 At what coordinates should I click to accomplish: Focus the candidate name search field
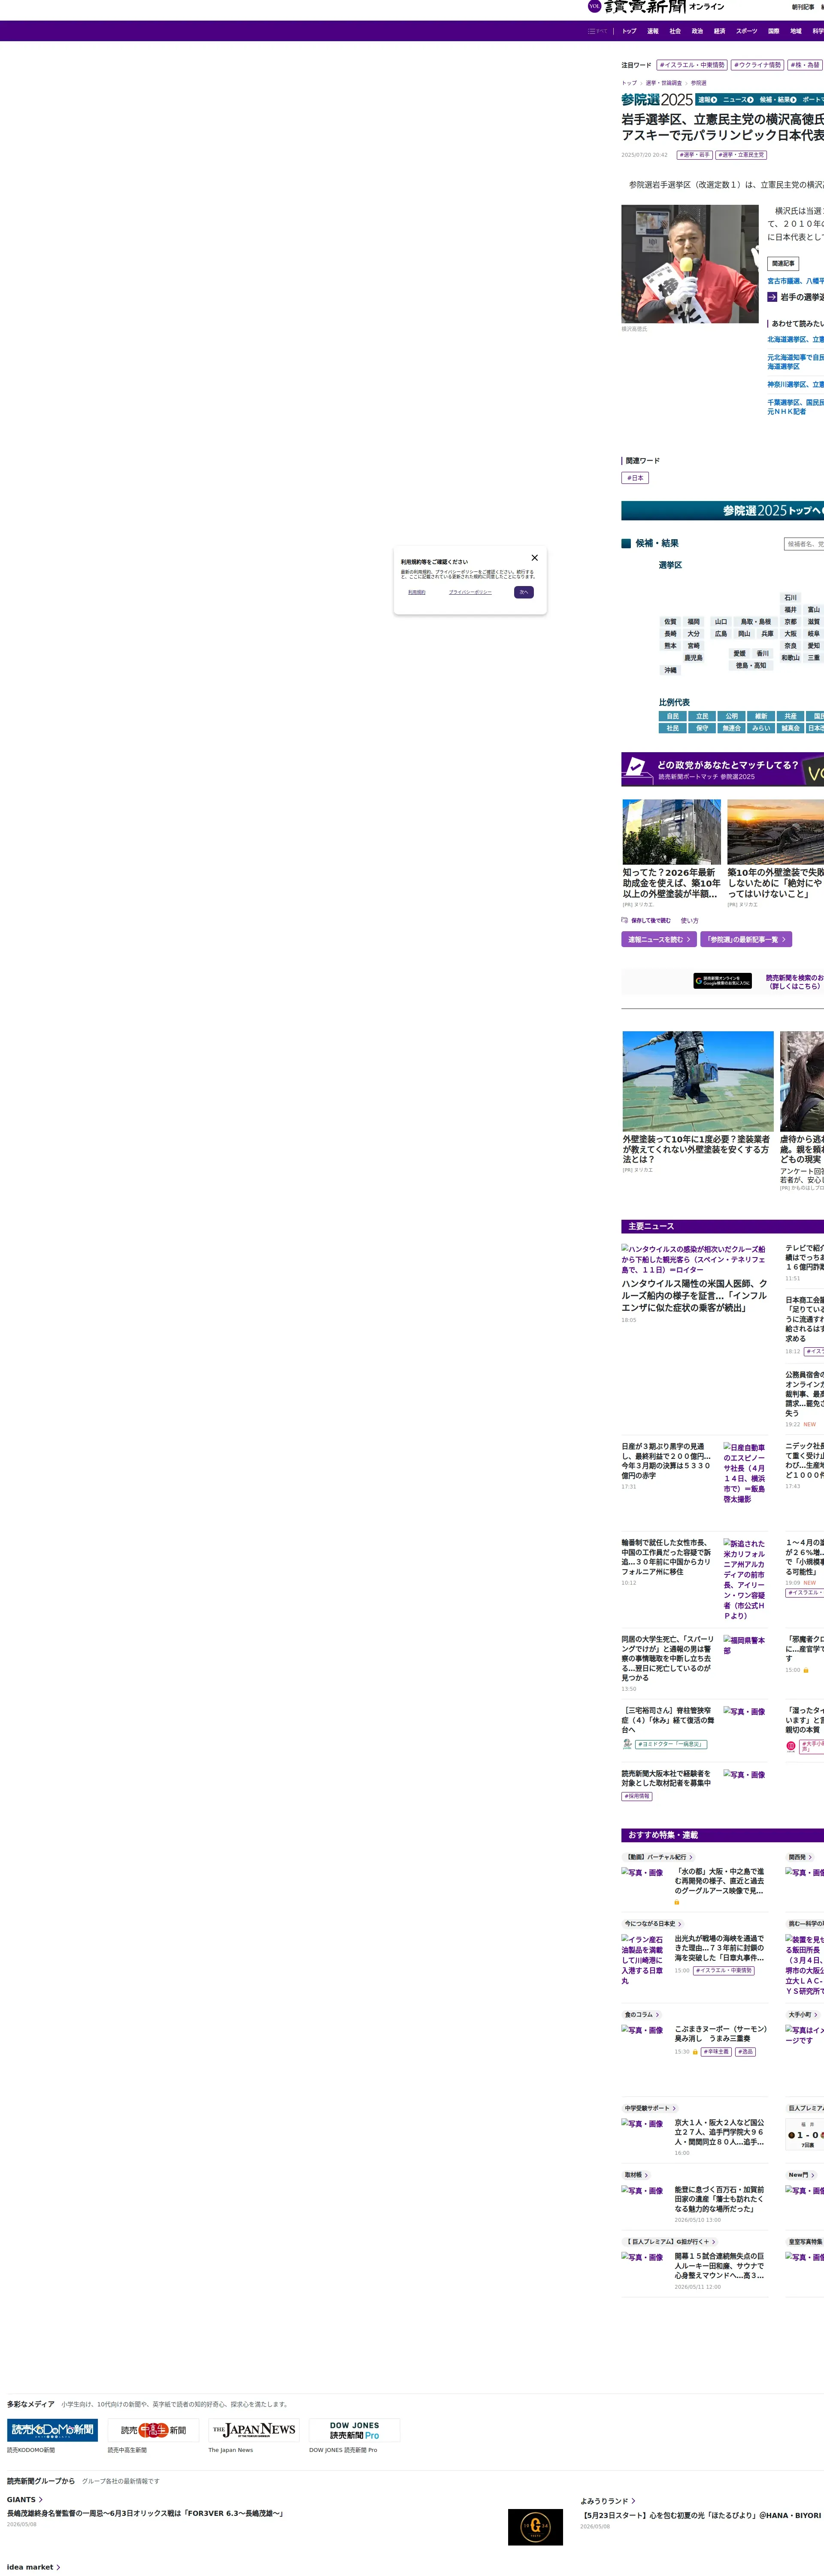[x=804, y=544]
